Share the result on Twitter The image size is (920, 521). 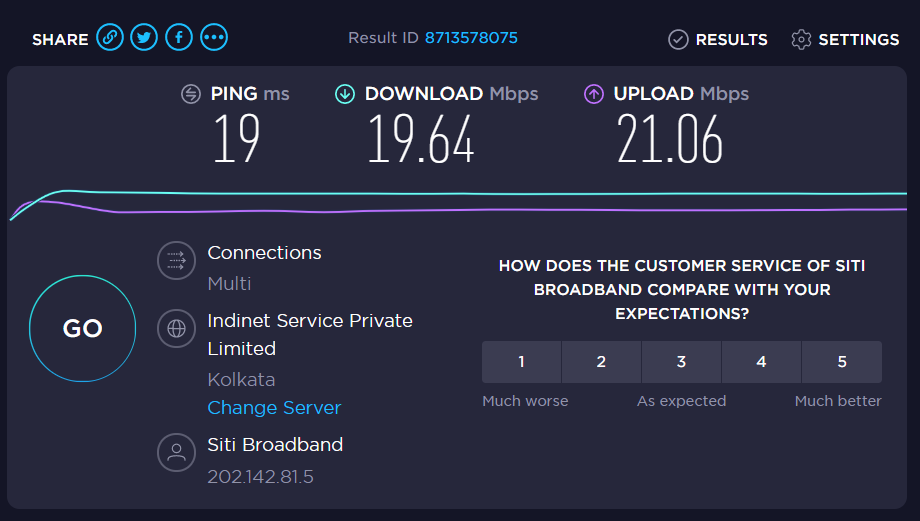[144, 38]
